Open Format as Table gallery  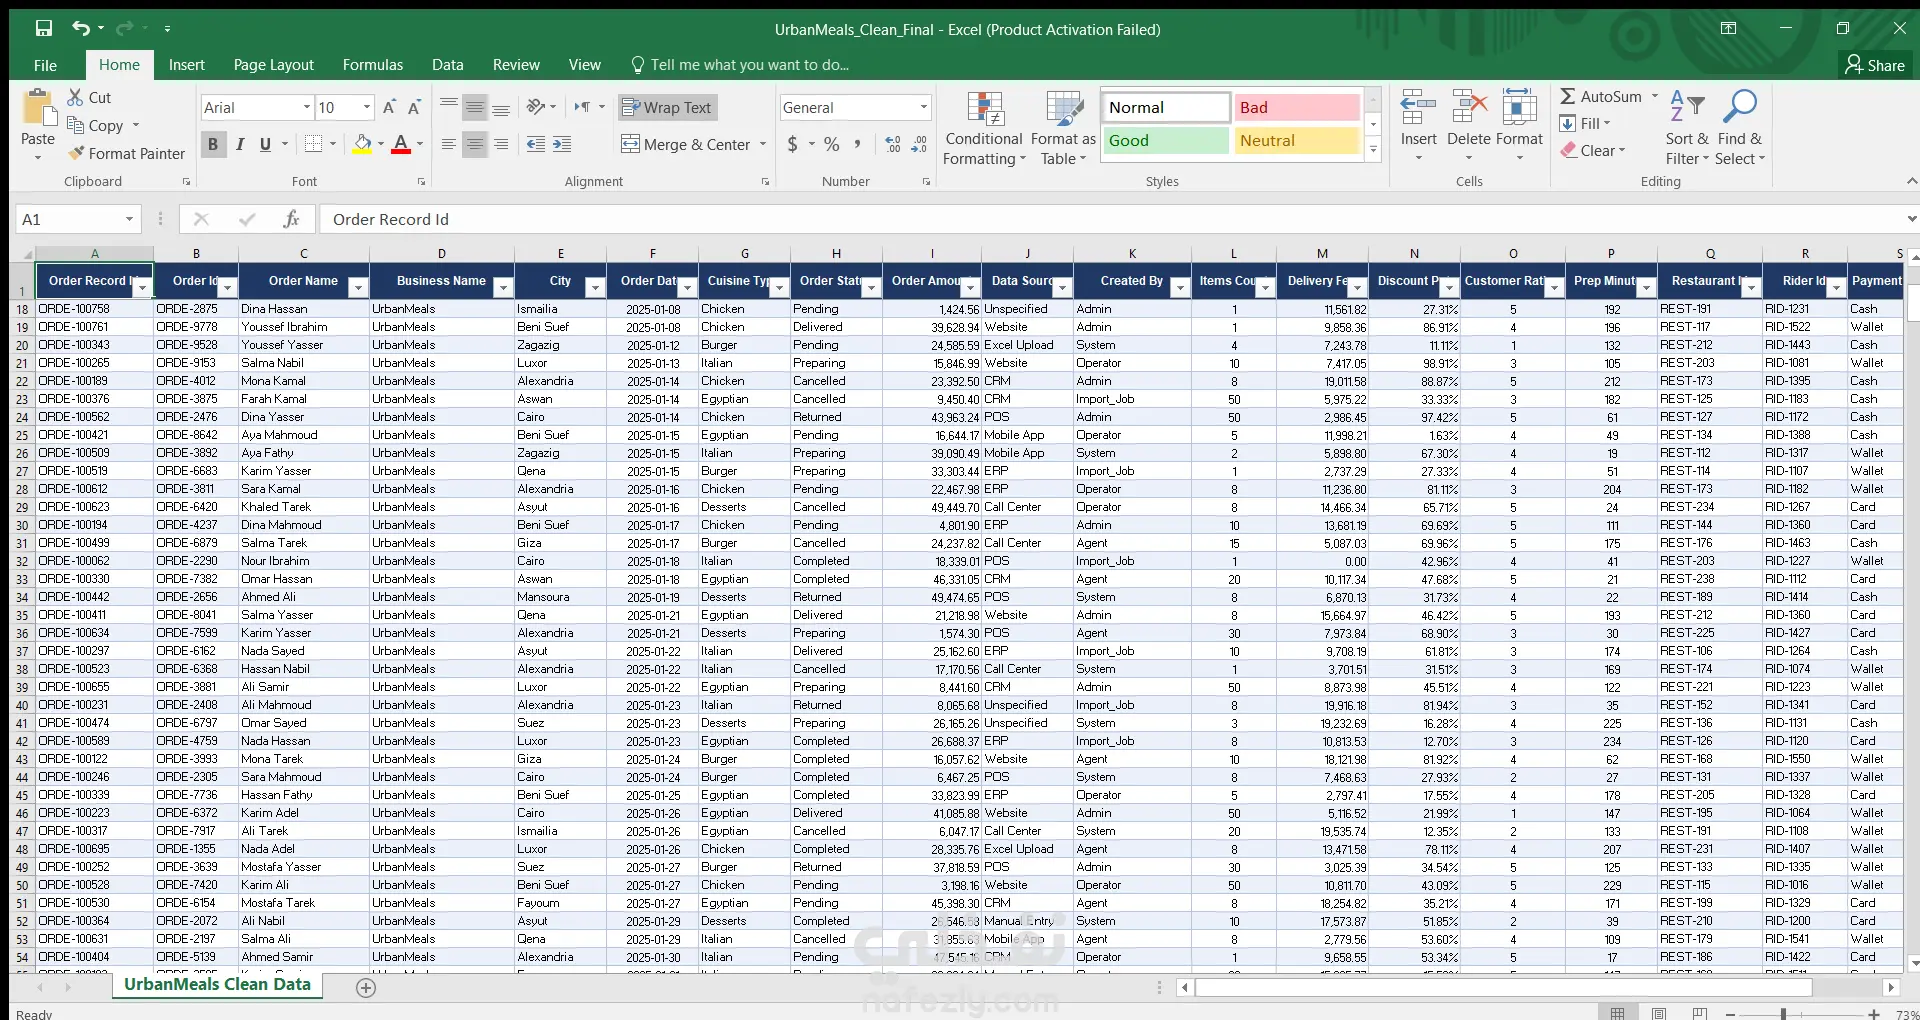click(1063, 128)
